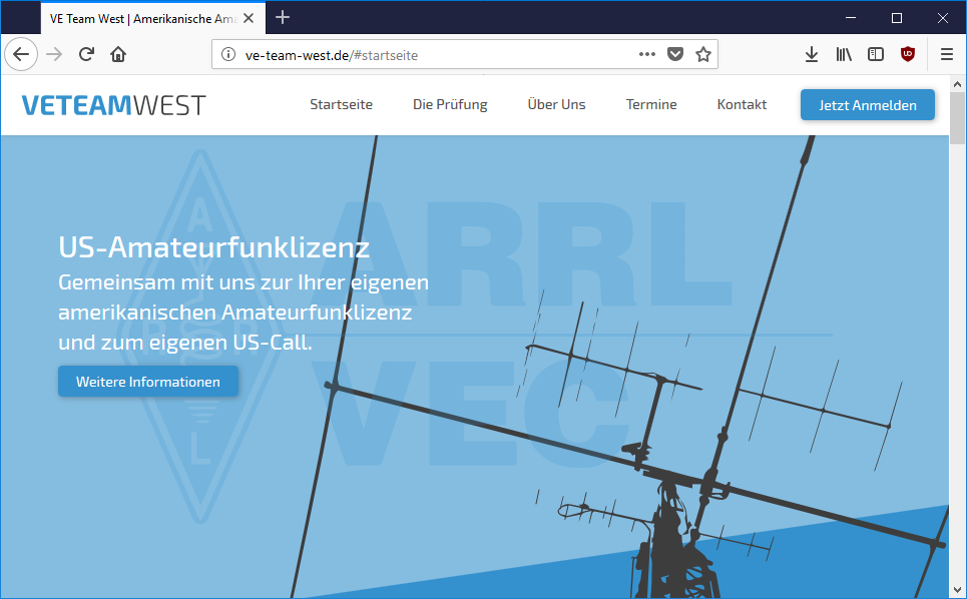This screenshot has width=967, height=599.
Task: Open the library bookmarks and history
Action: click(x=844, y=54)
